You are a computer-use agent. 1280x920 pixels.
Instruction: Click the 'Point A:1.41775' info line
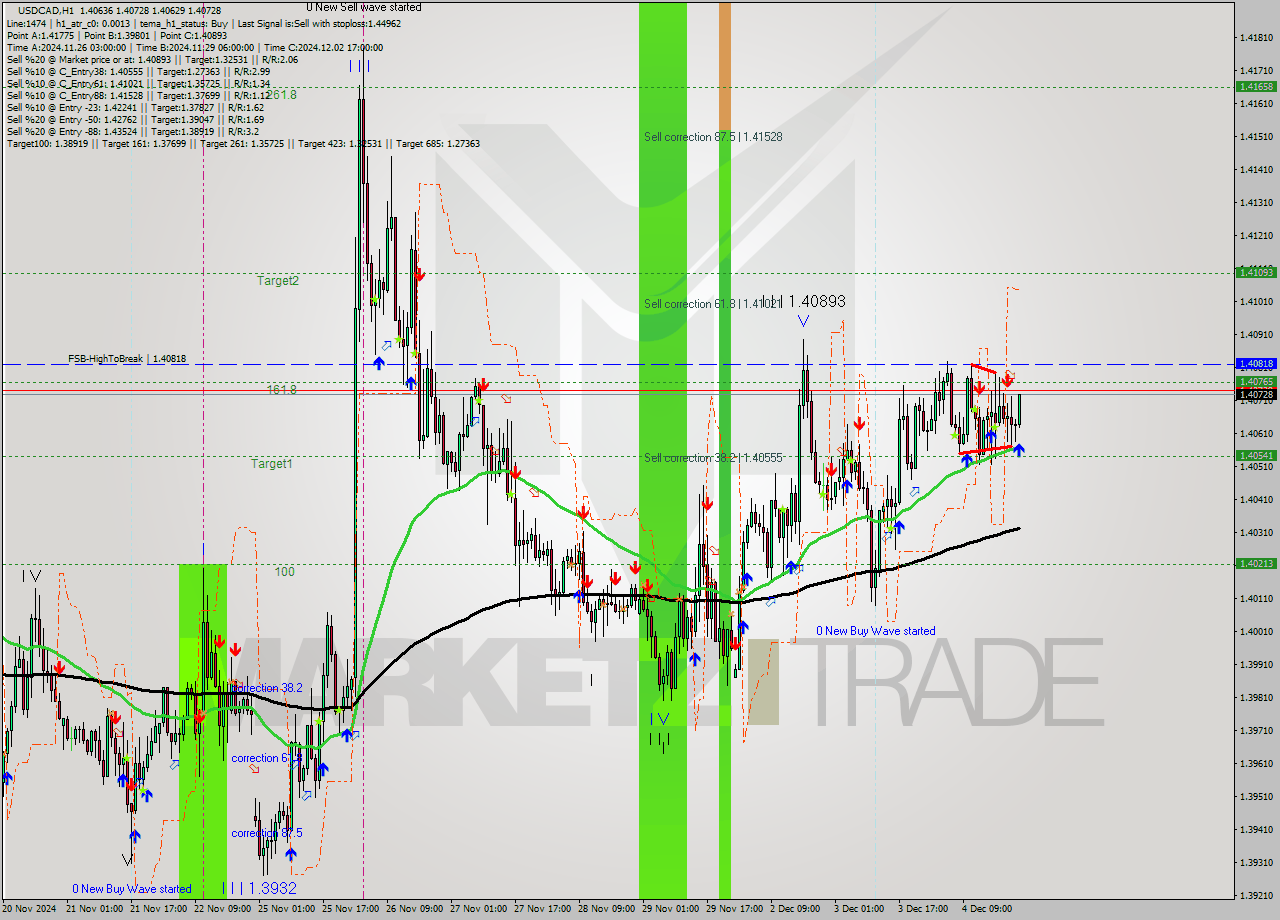click(119, 35)
